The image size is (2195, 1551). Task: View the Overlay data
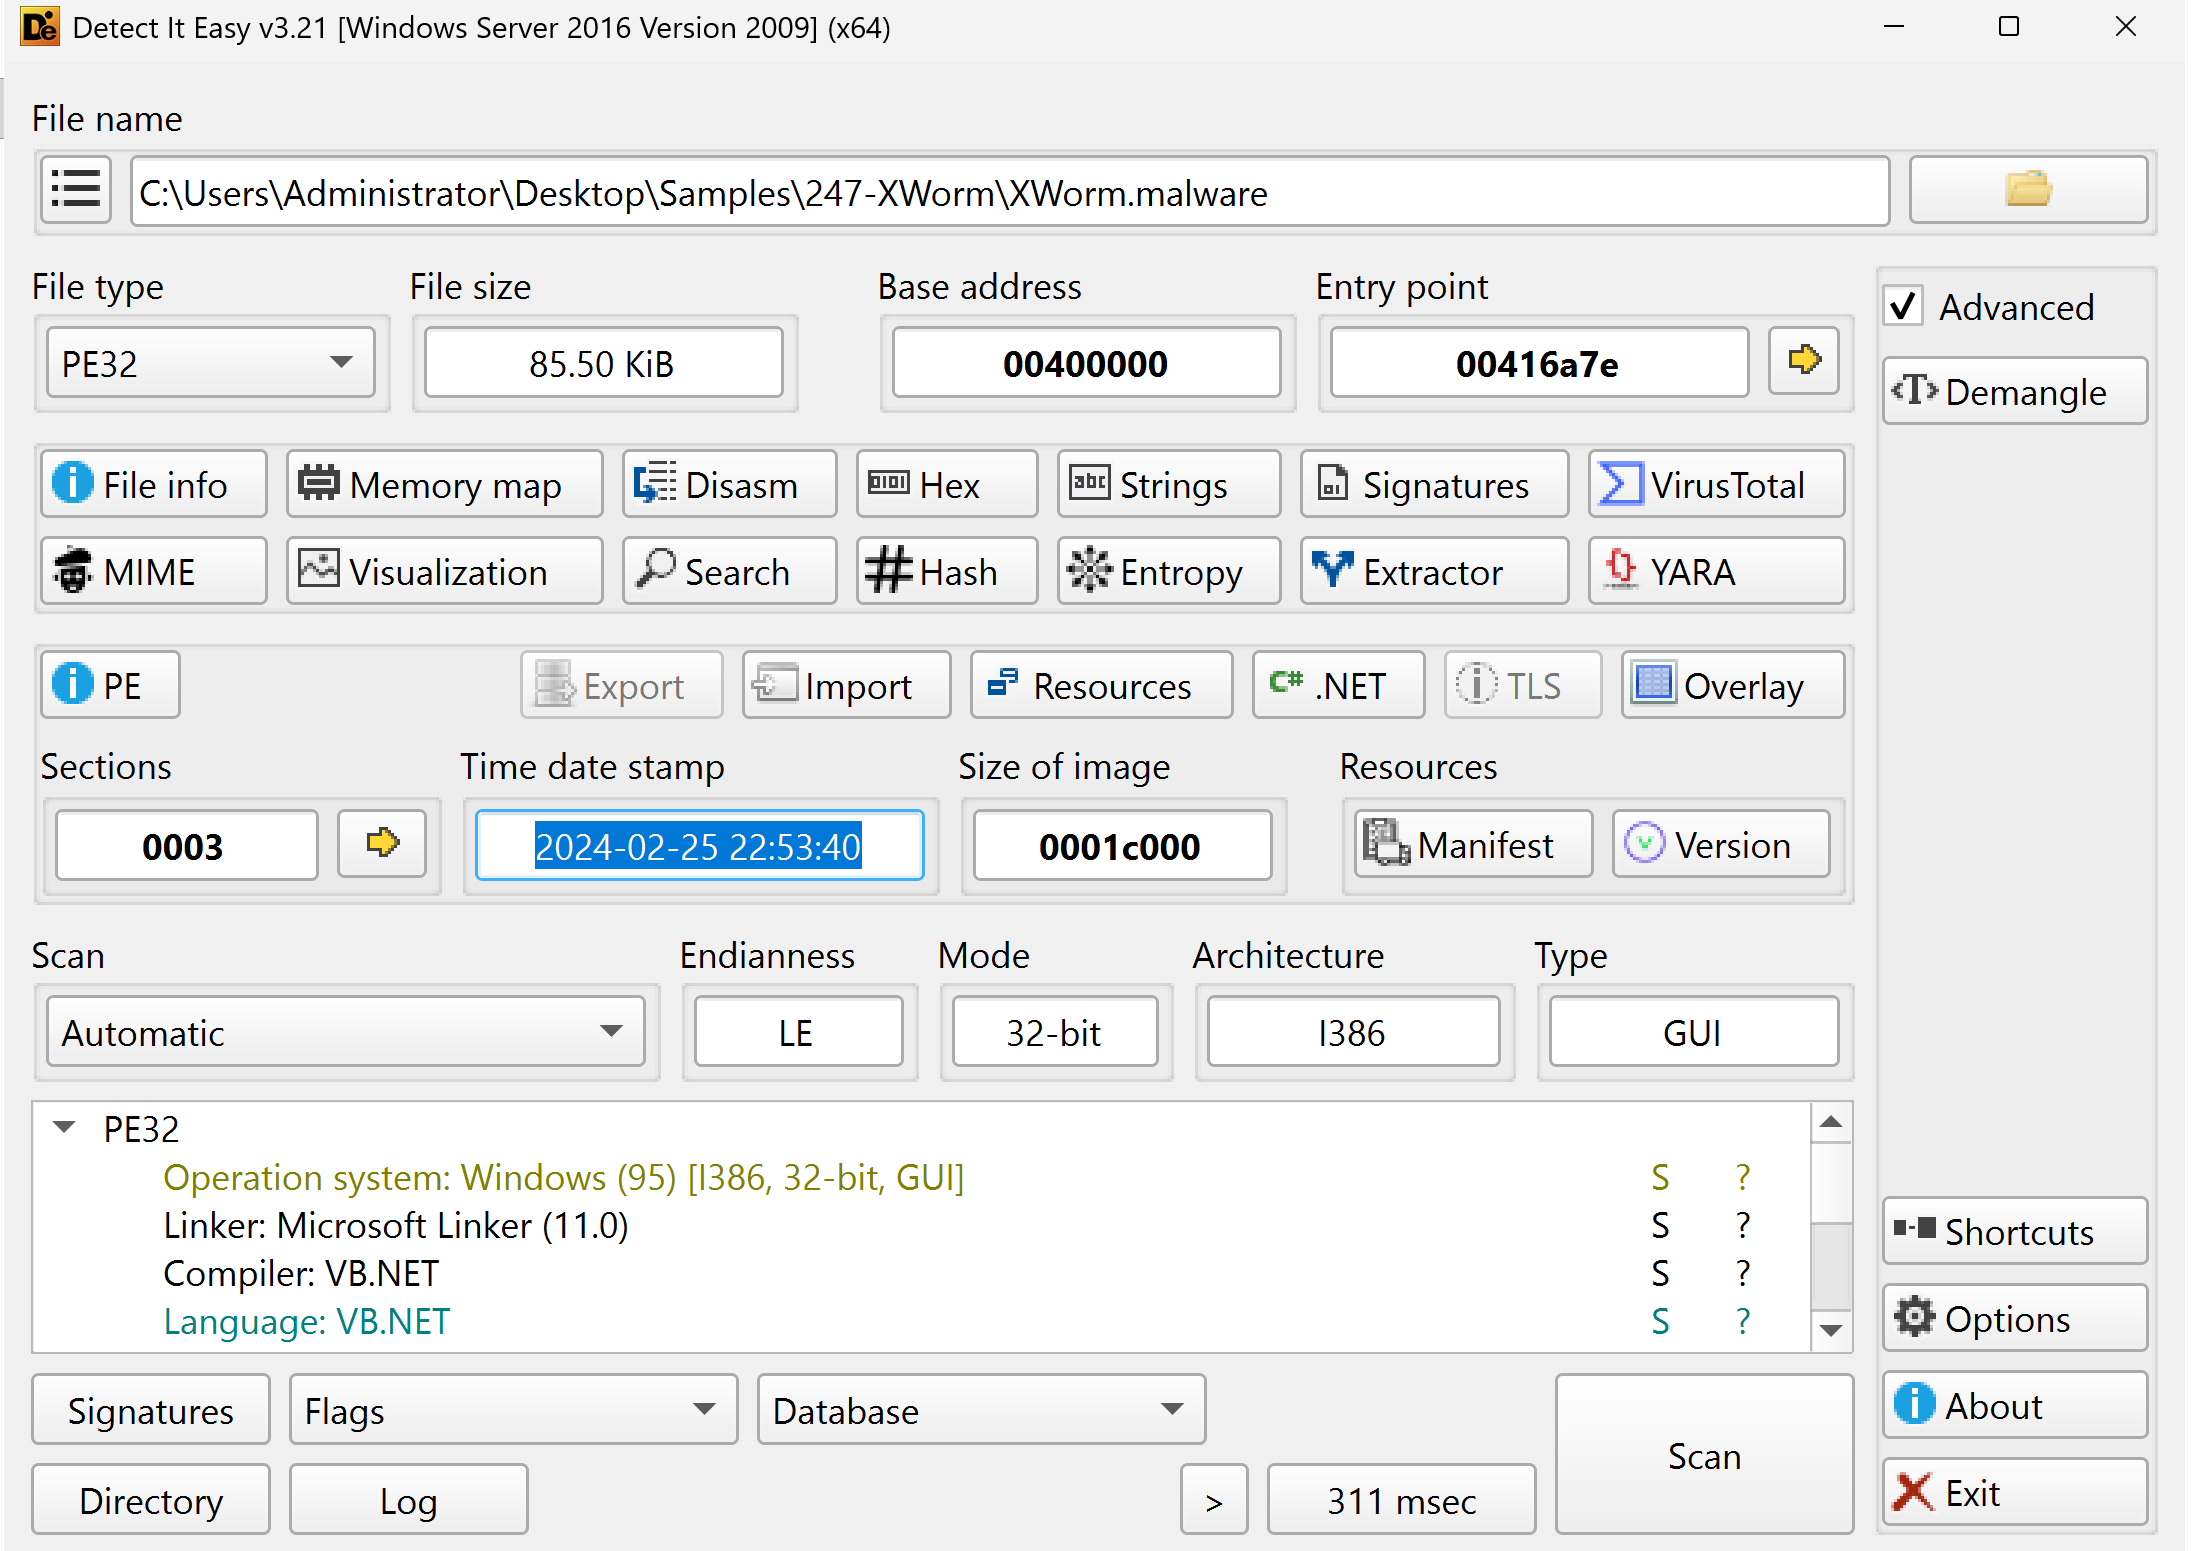[x=1732, y=686]
